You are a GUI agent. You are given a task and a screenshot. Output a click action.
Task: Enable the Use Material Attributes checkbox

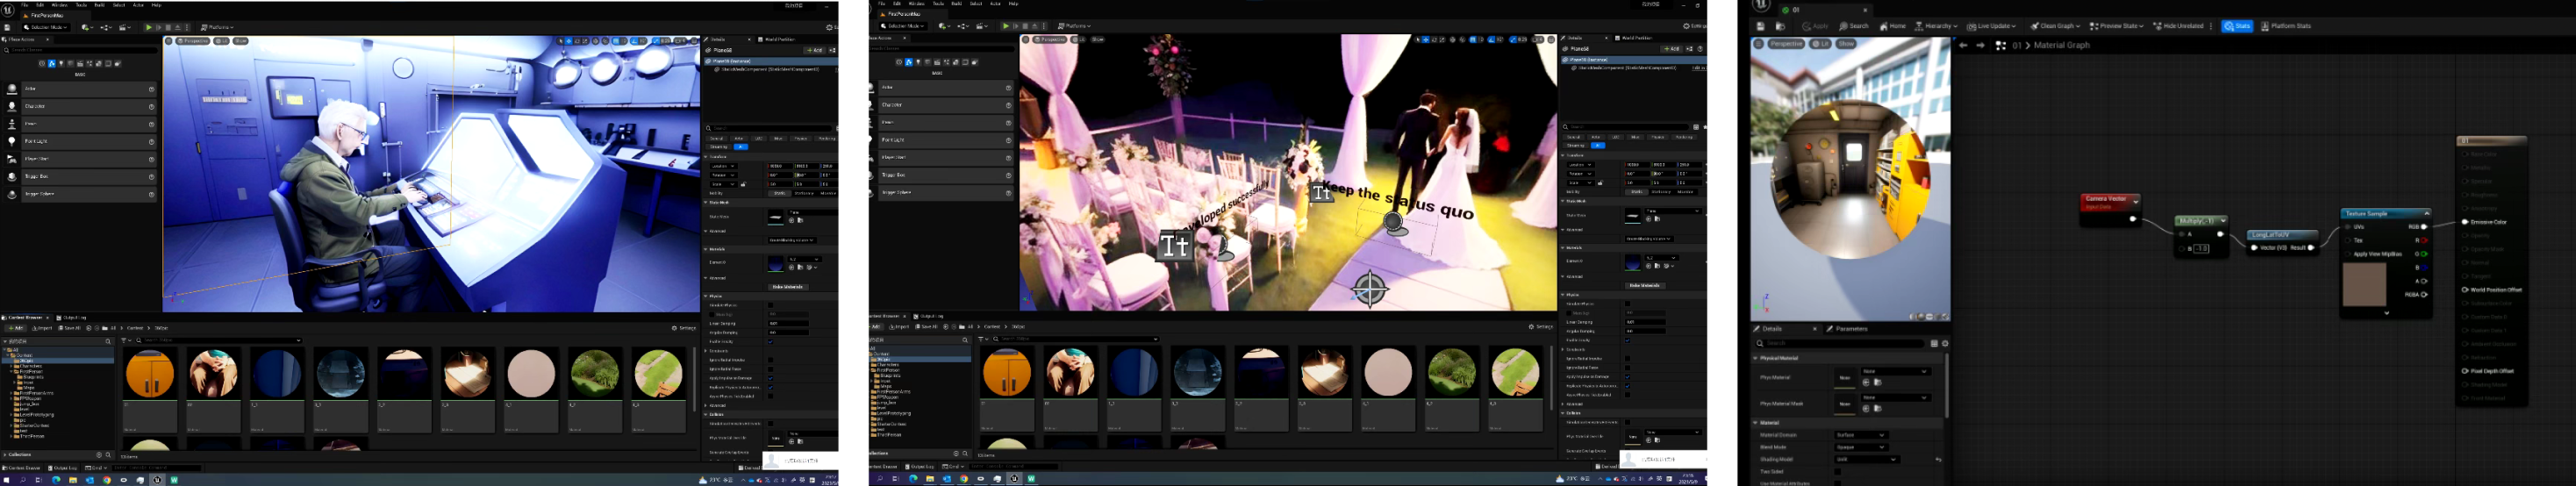click(1837, 483)
